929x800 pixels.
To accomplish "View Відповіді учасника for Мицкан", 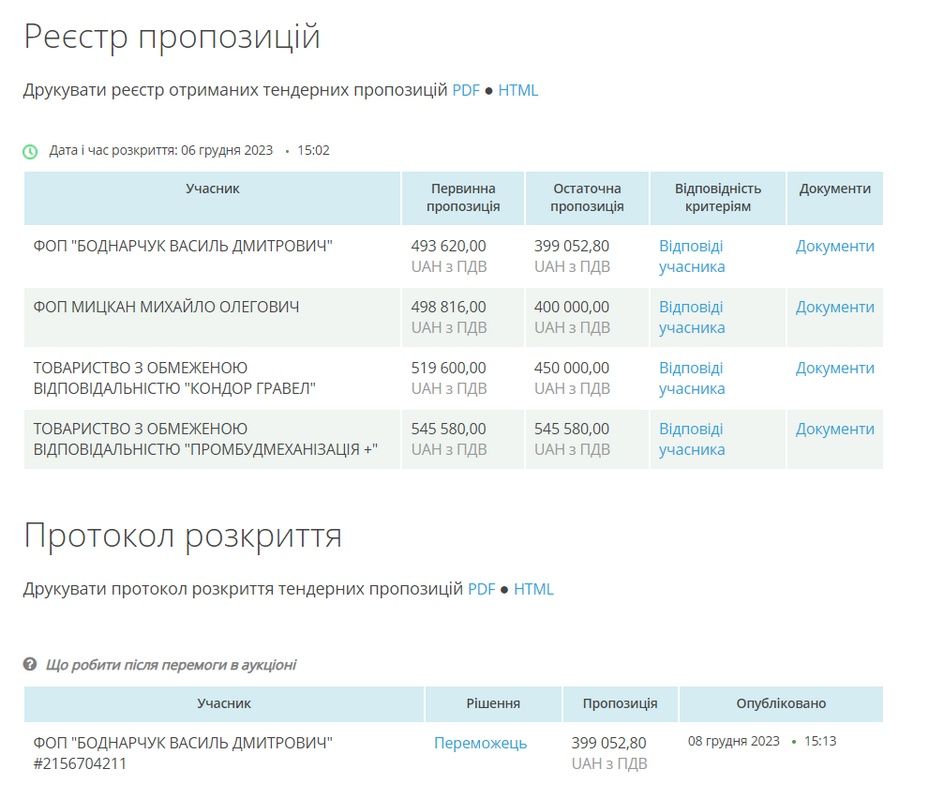I will point(691,317).
